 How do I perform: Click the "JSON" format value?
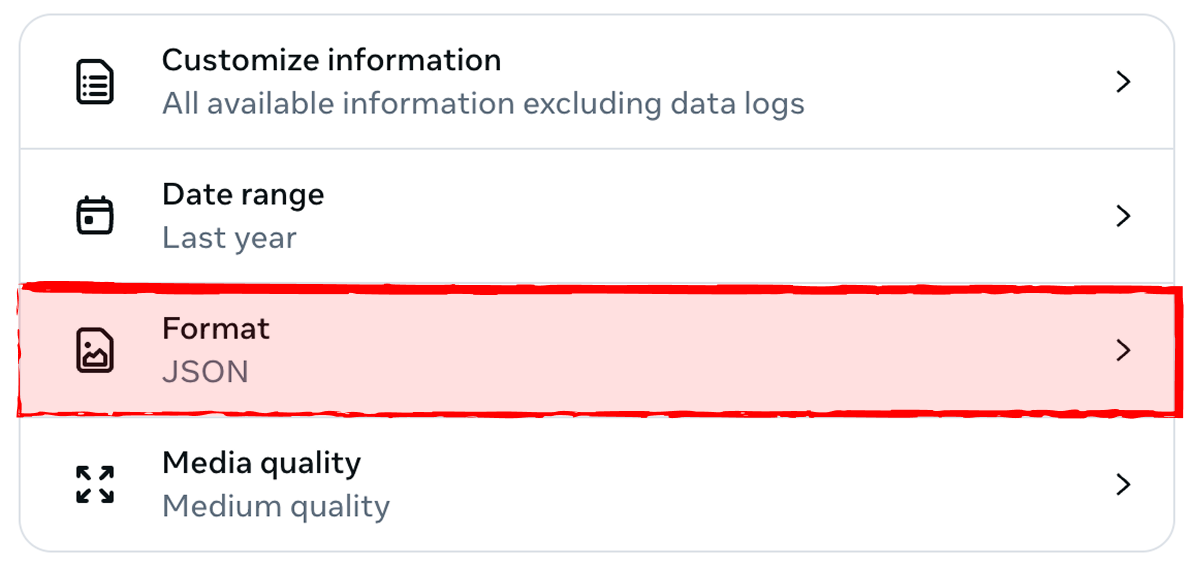point(205,372)
